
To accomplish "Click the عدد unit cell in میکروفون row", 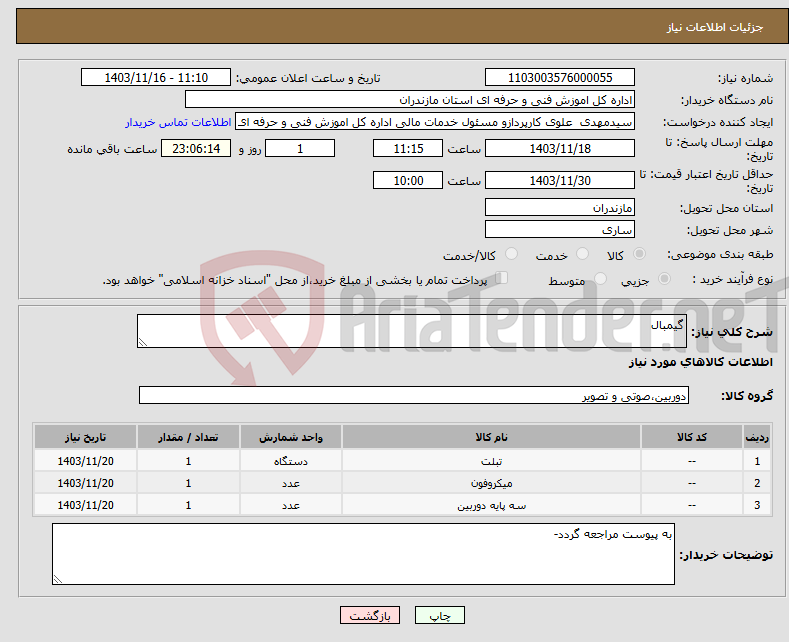I will coord(291,483).
